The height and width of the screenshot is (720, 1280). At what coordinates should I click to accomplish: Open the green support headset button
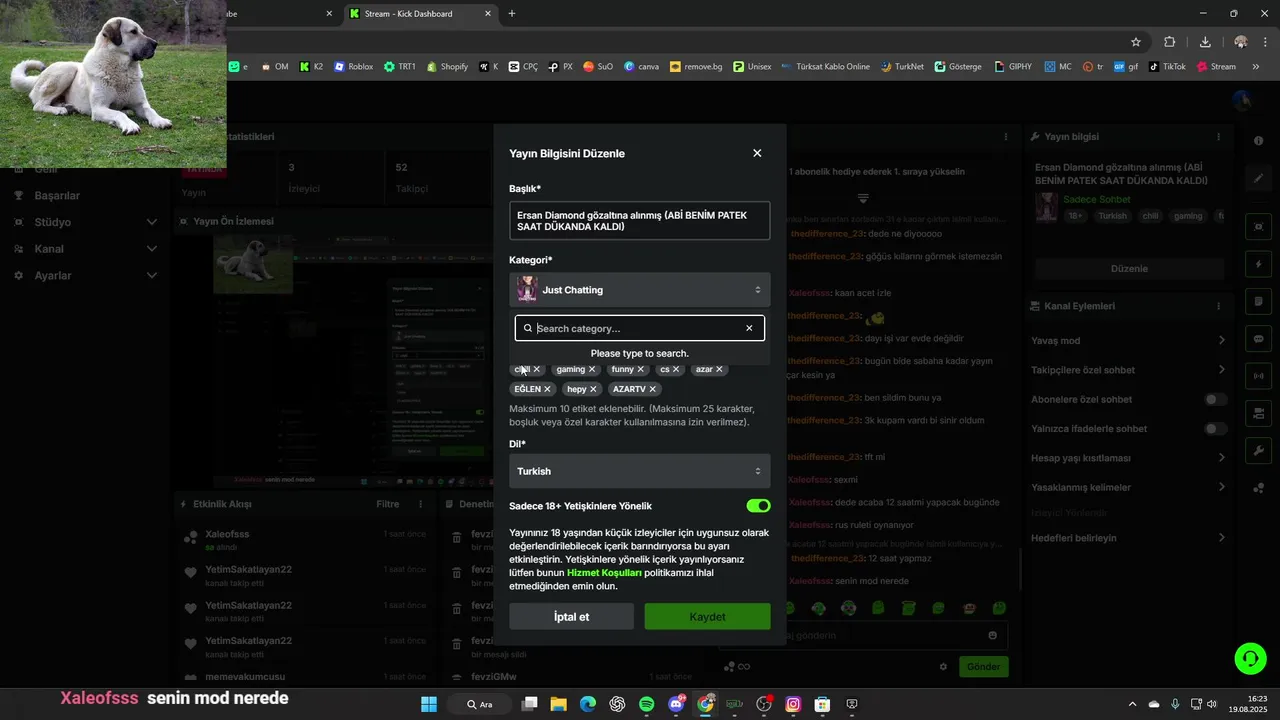click(1250, 657)
